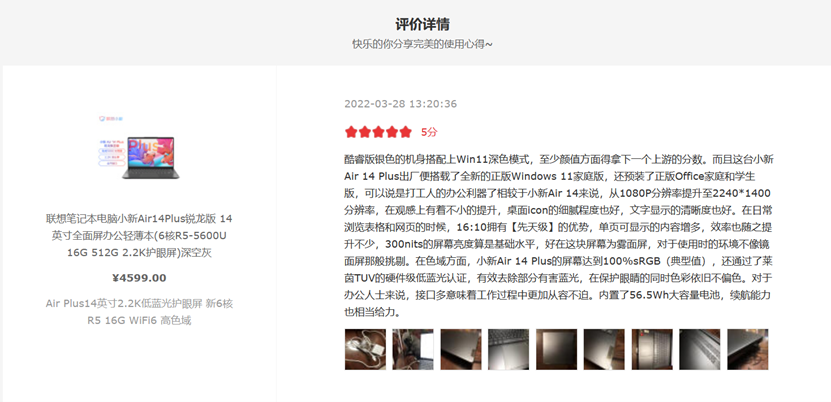This screenshot has height=402, width=831.
Task: Open third review photo of laptop lid
Action: pyautogui.click(x=461, y=350)
